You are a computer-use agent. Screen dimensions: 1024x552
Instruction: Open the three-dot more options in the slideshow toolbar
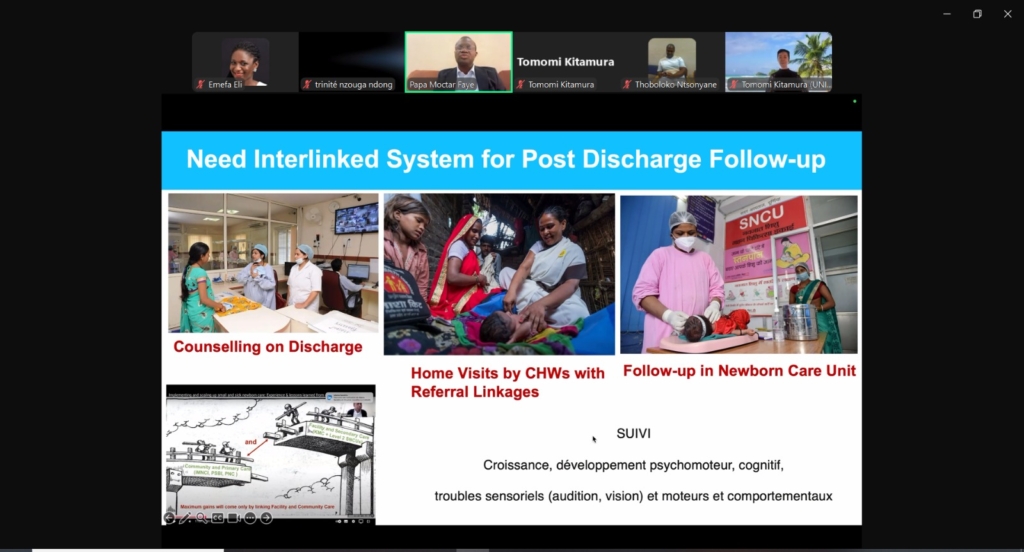(x=249, y=517)
